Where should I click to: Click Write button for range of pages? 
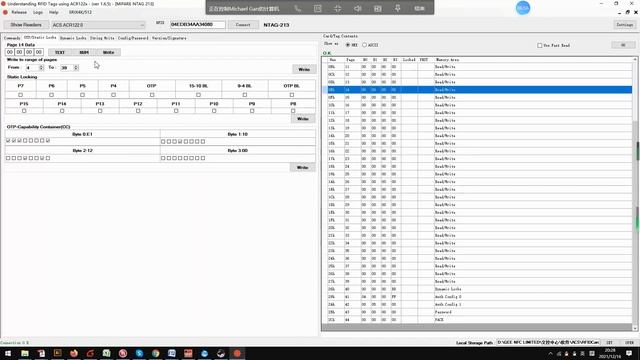tap(304, 69)
